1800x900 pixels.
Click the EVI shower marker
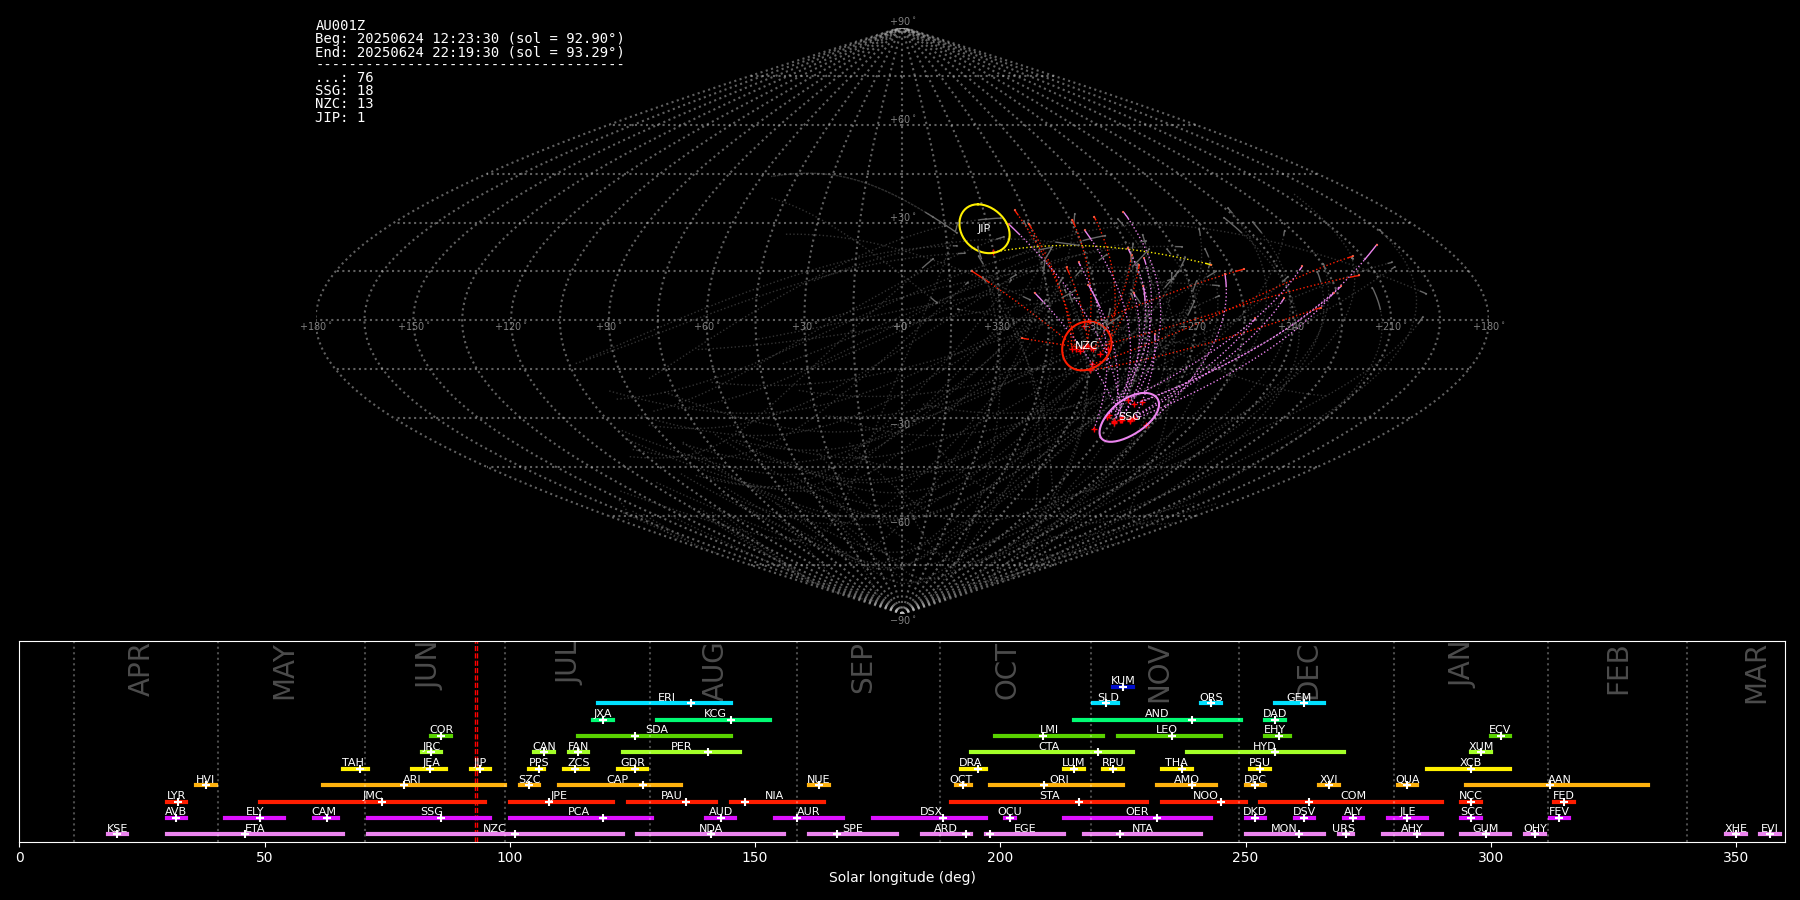(x=1770, y=834)
